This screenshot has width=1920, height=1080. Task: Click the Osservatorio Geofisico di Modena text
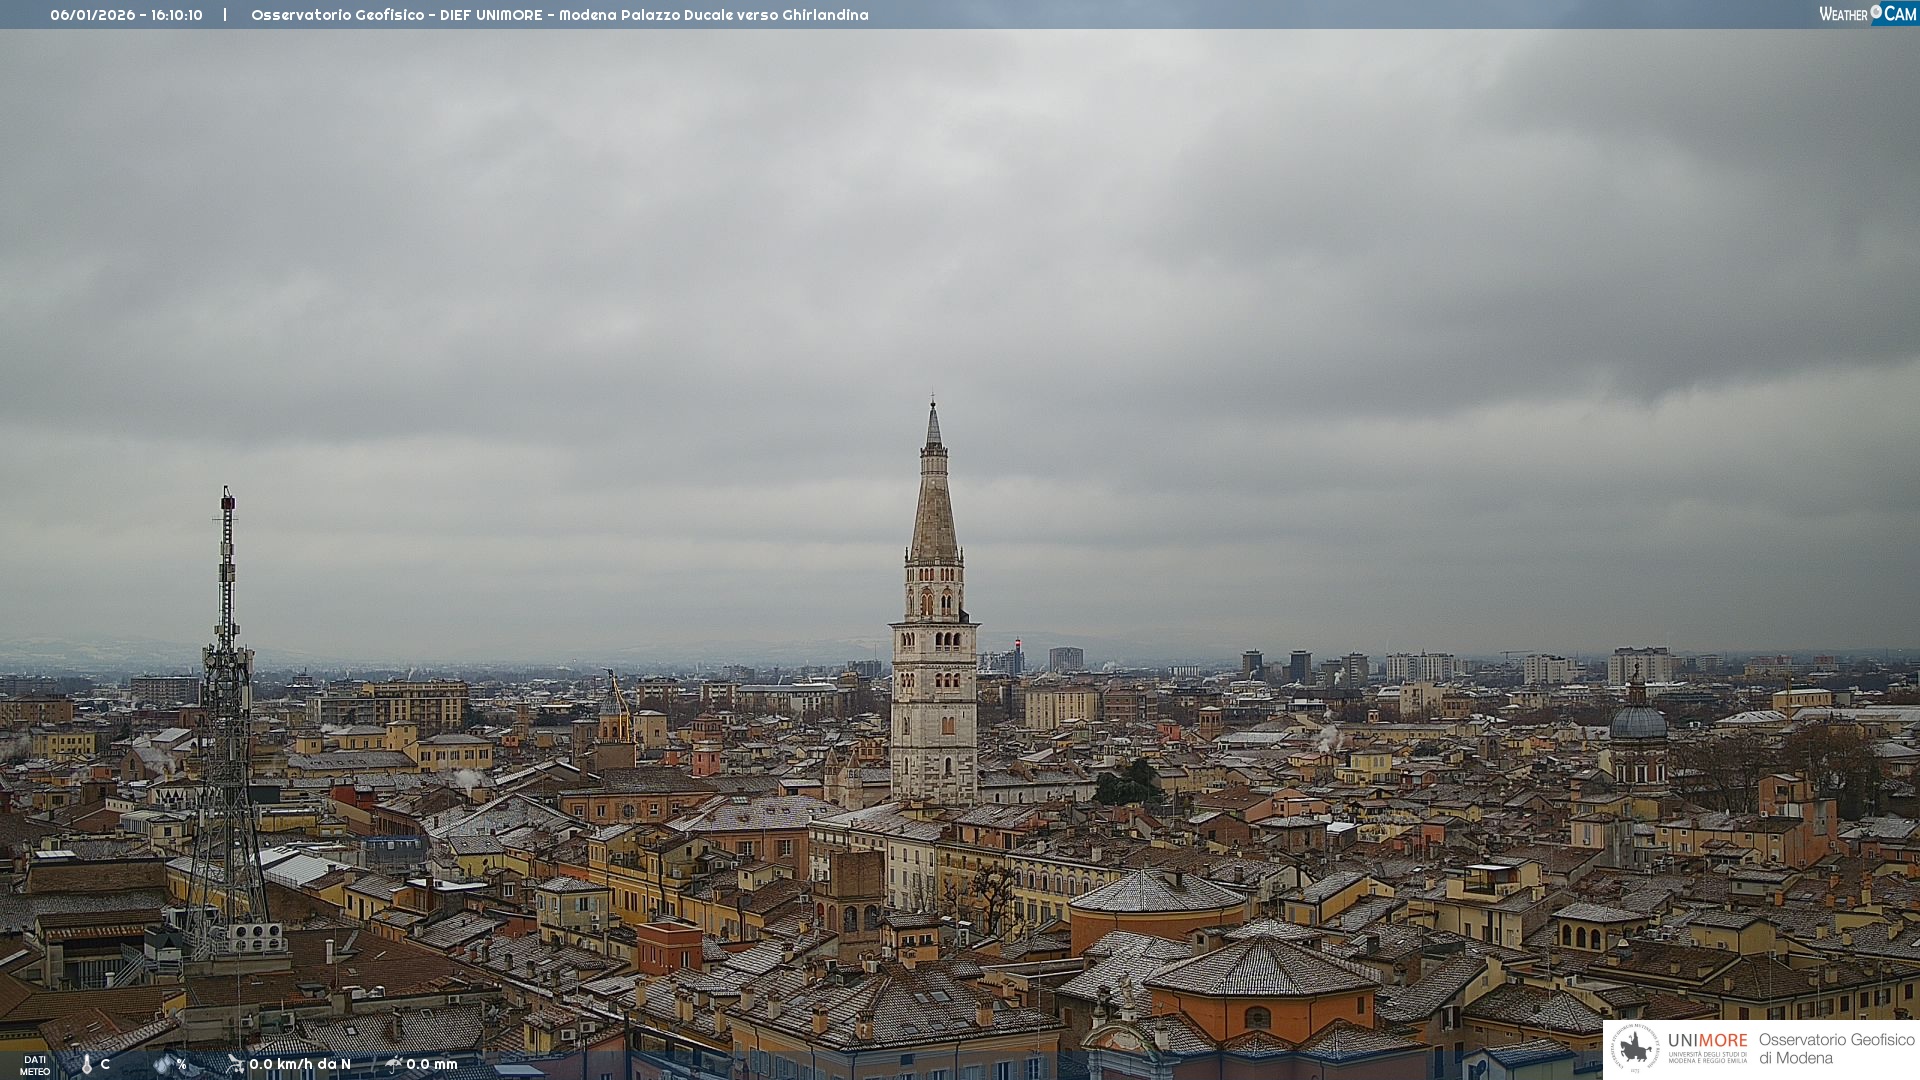(x=1836, y=1049)
